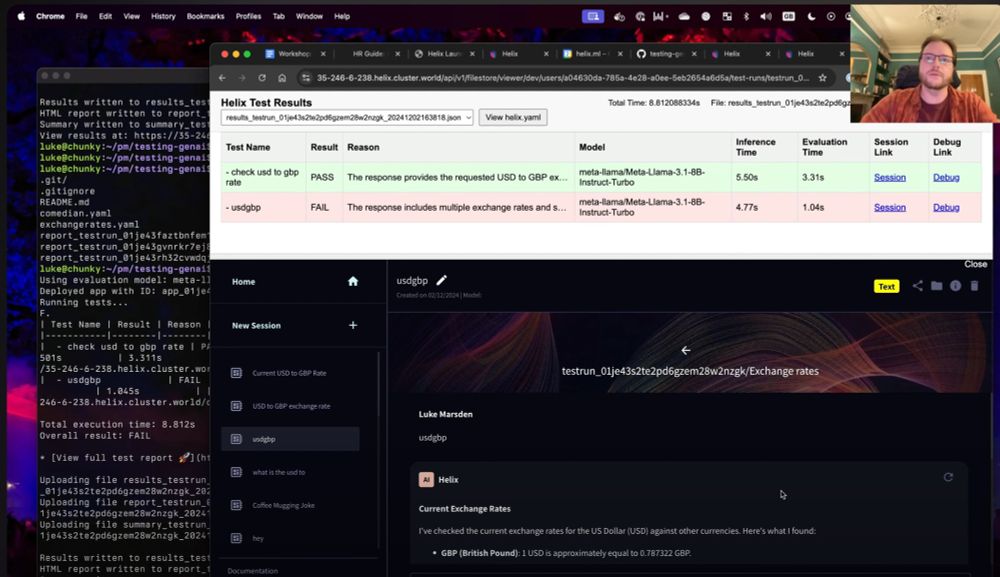Viewport: 1000px width, 577px height.
Task: Close the Workshop browser tab
Action: [x=323, y=54]
